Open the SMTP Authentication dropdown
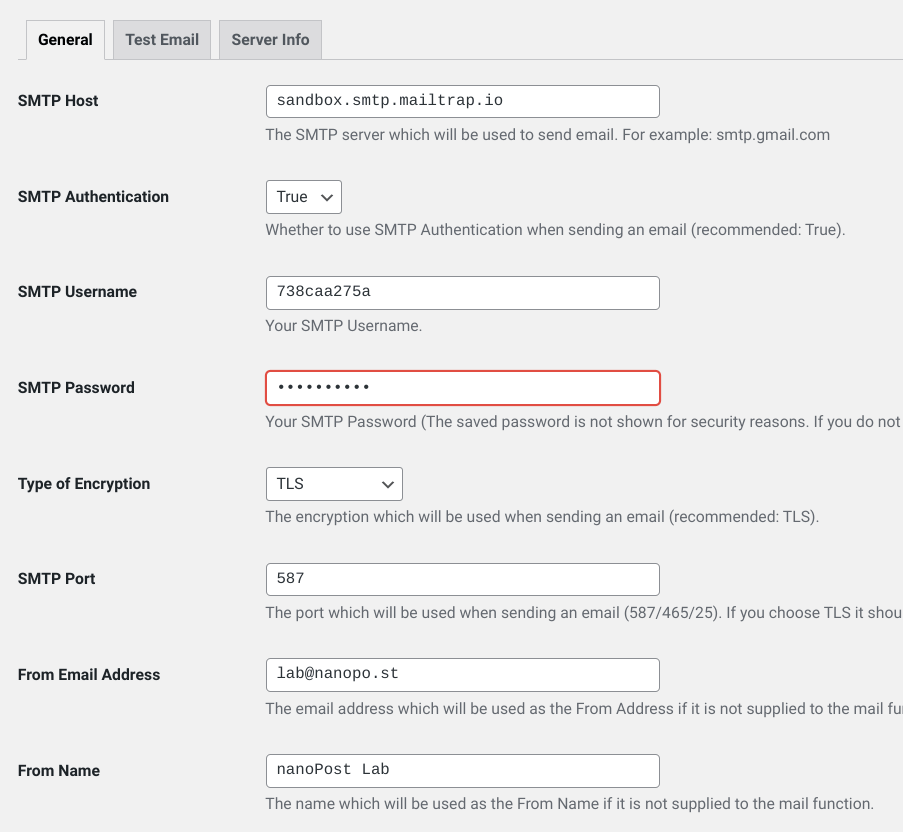This screenshot has height=832, width=903. tap(303, 197)
